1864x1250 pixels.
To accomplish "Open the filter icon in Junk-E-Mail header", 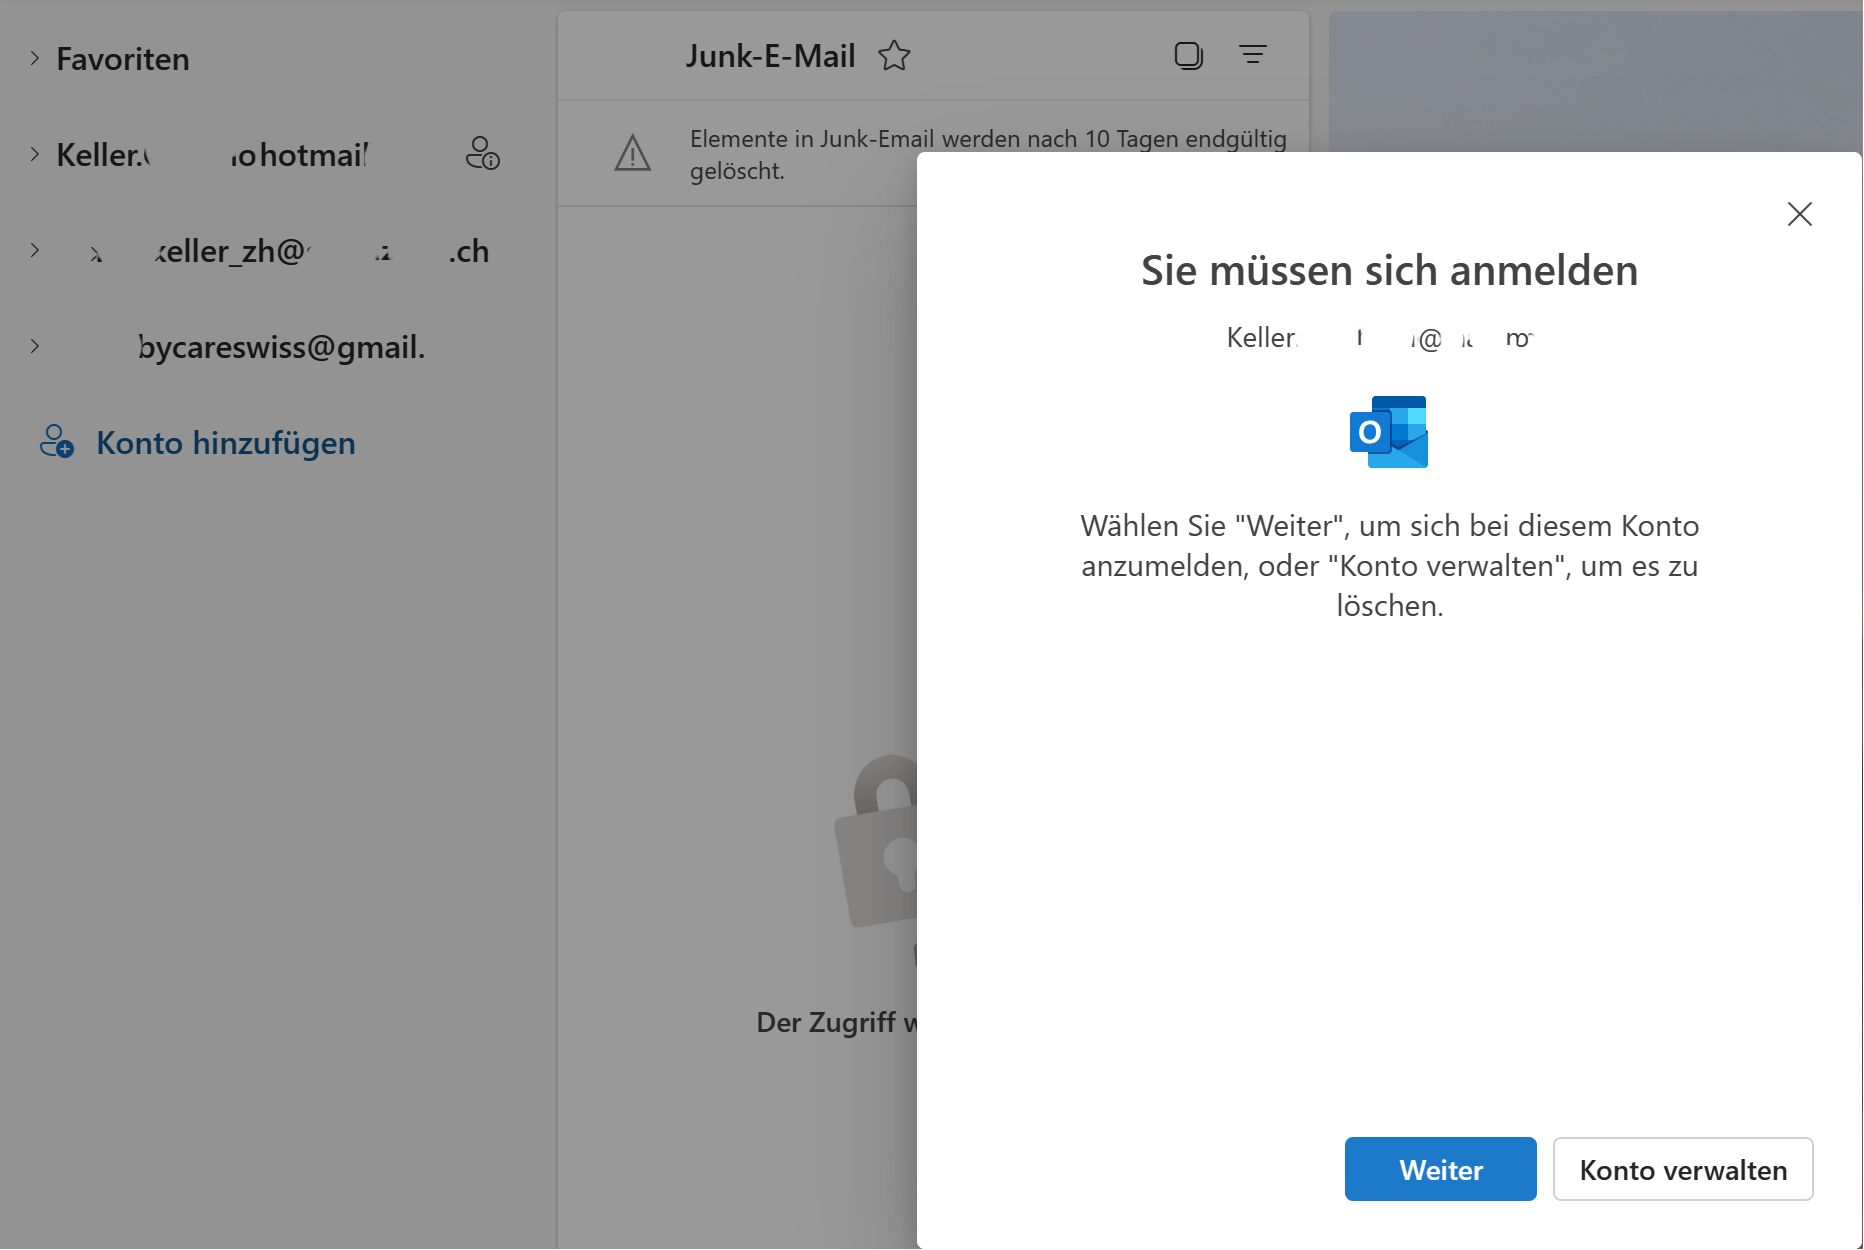I will click(1253, 54).
